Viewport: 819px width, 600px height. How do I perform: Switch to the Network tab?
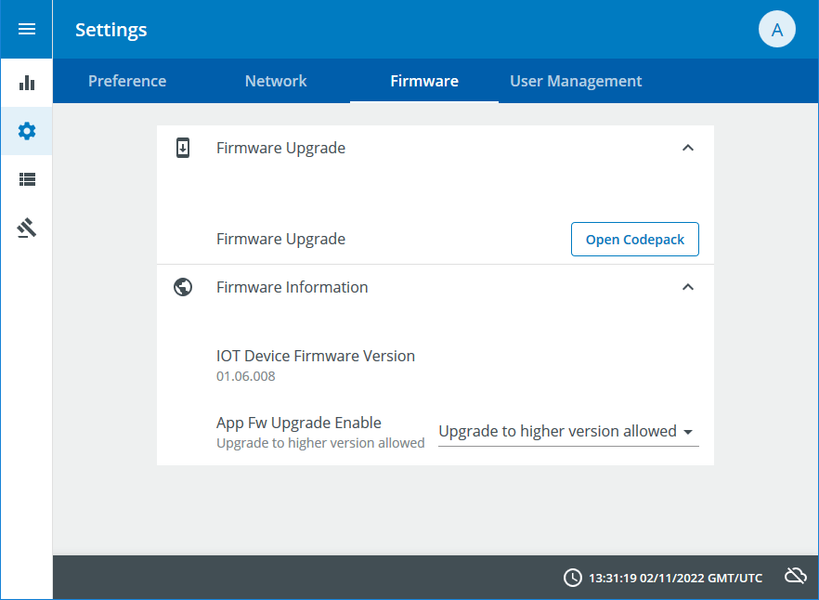(x=276, y=81)
